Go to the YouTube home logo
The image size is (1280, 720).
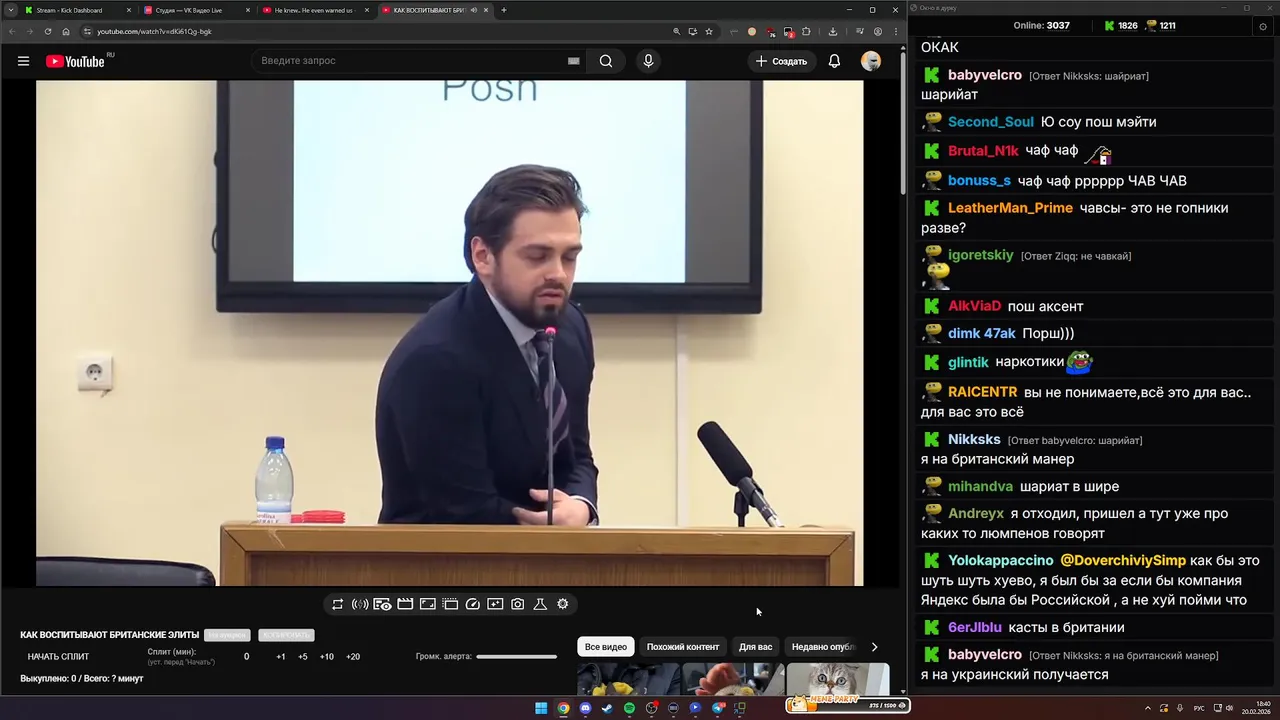point(75,61)
